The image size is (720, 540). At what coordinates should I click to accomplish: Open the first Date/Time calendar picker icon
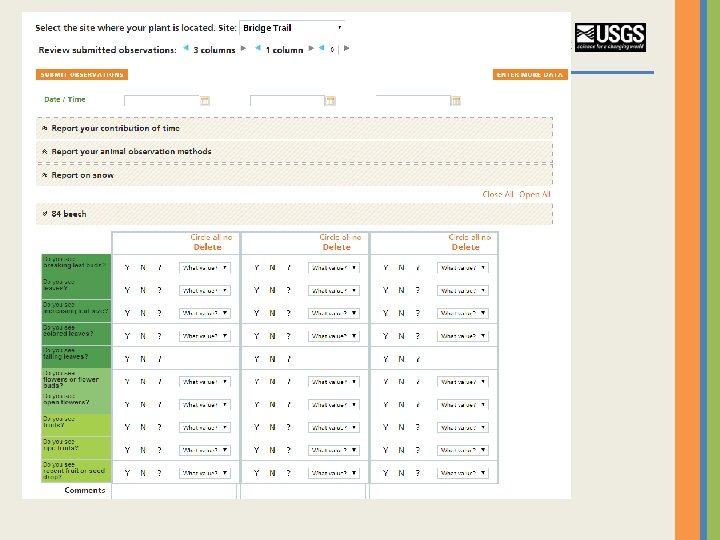coord(205,101)
